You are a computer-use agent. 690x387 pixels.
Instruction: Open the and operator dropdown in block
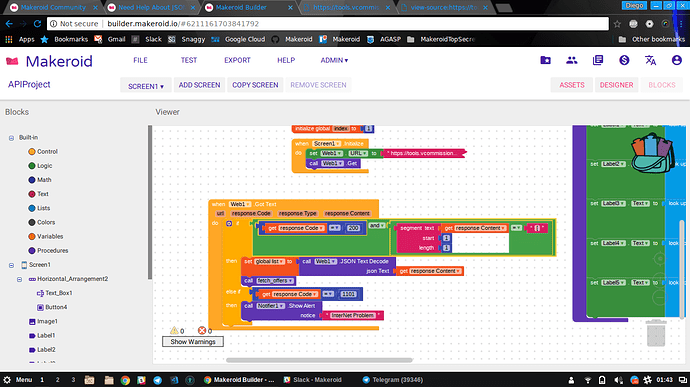377,225
